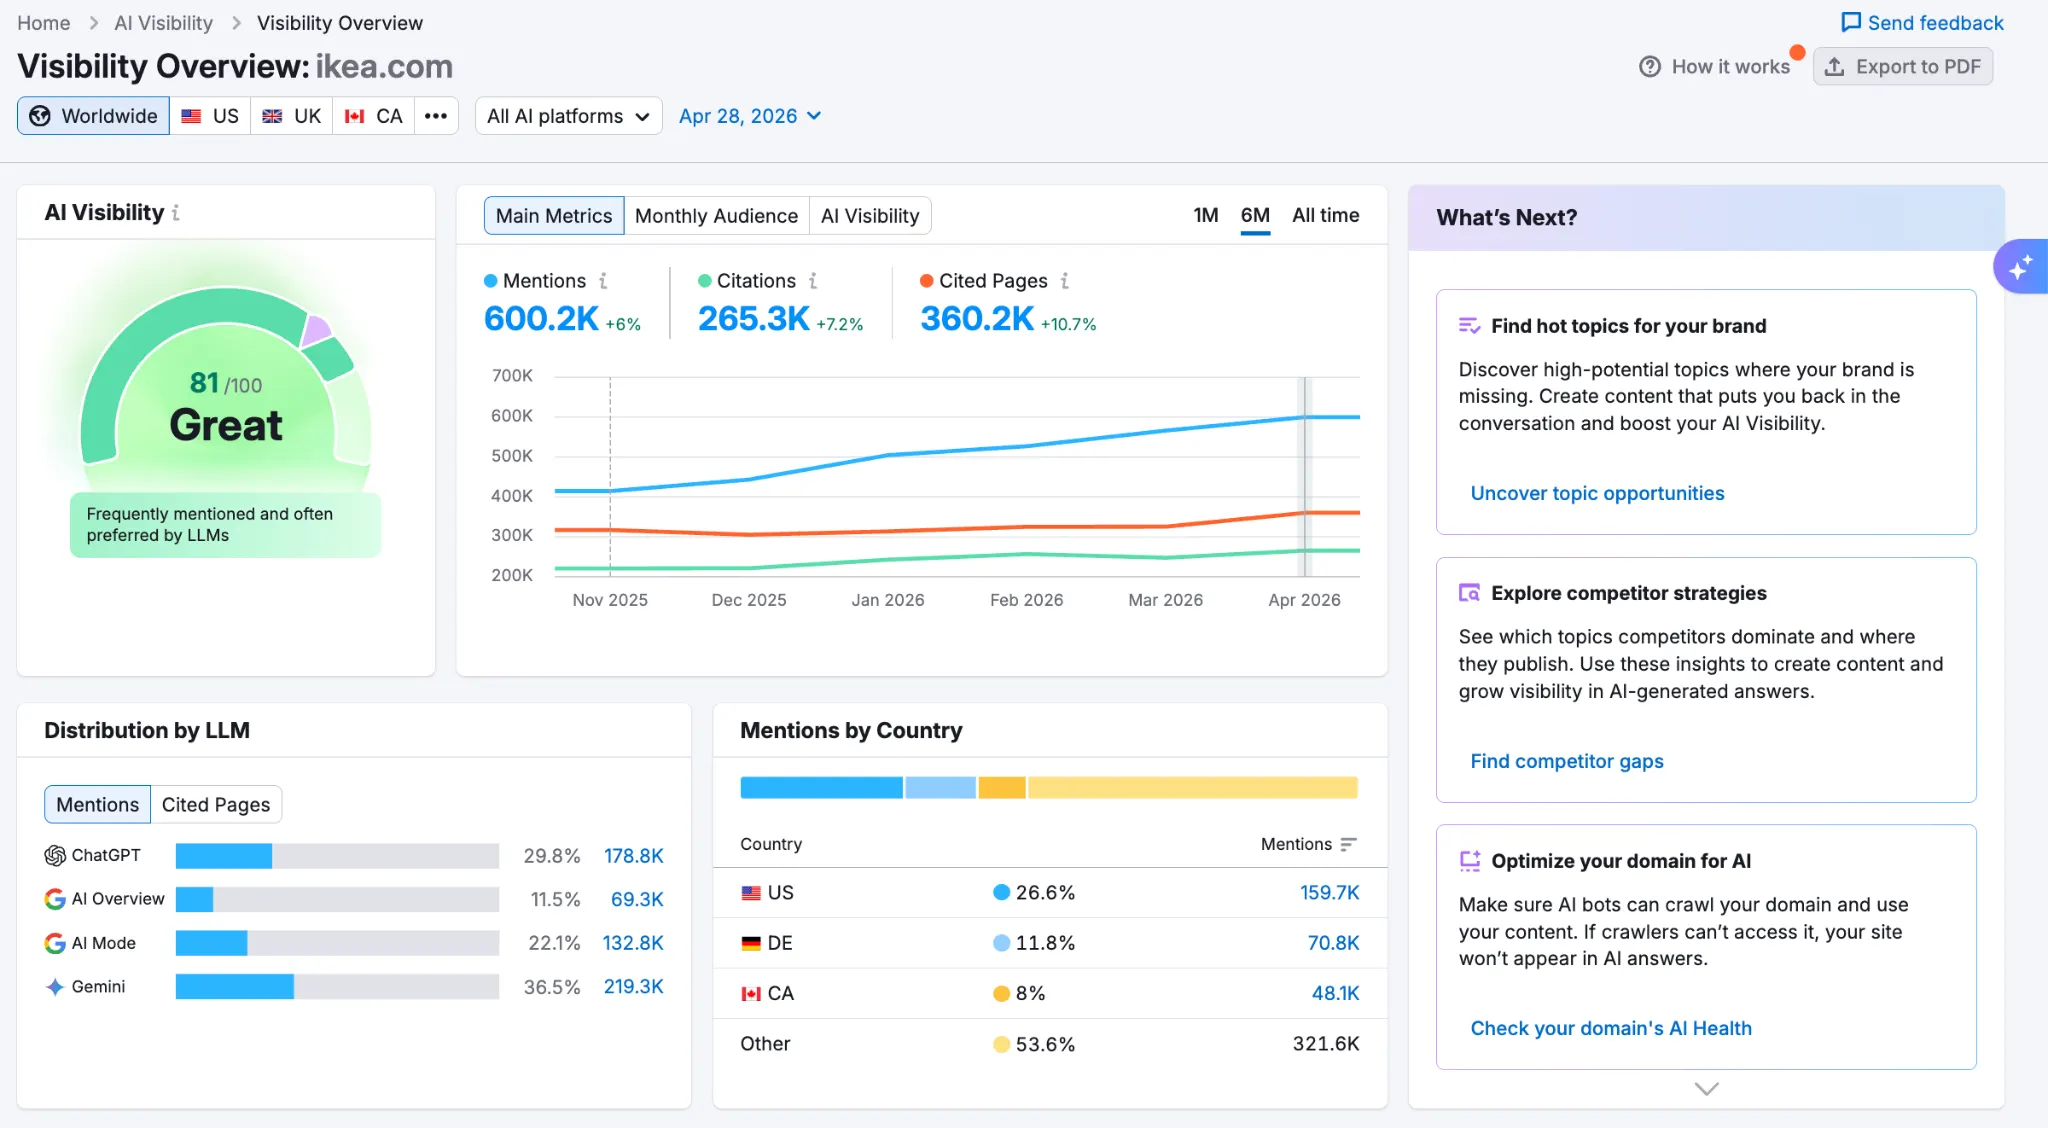Click Uncover topic opportunities link
This screenshot has width=2048, height=1128.
[1597, 493]
